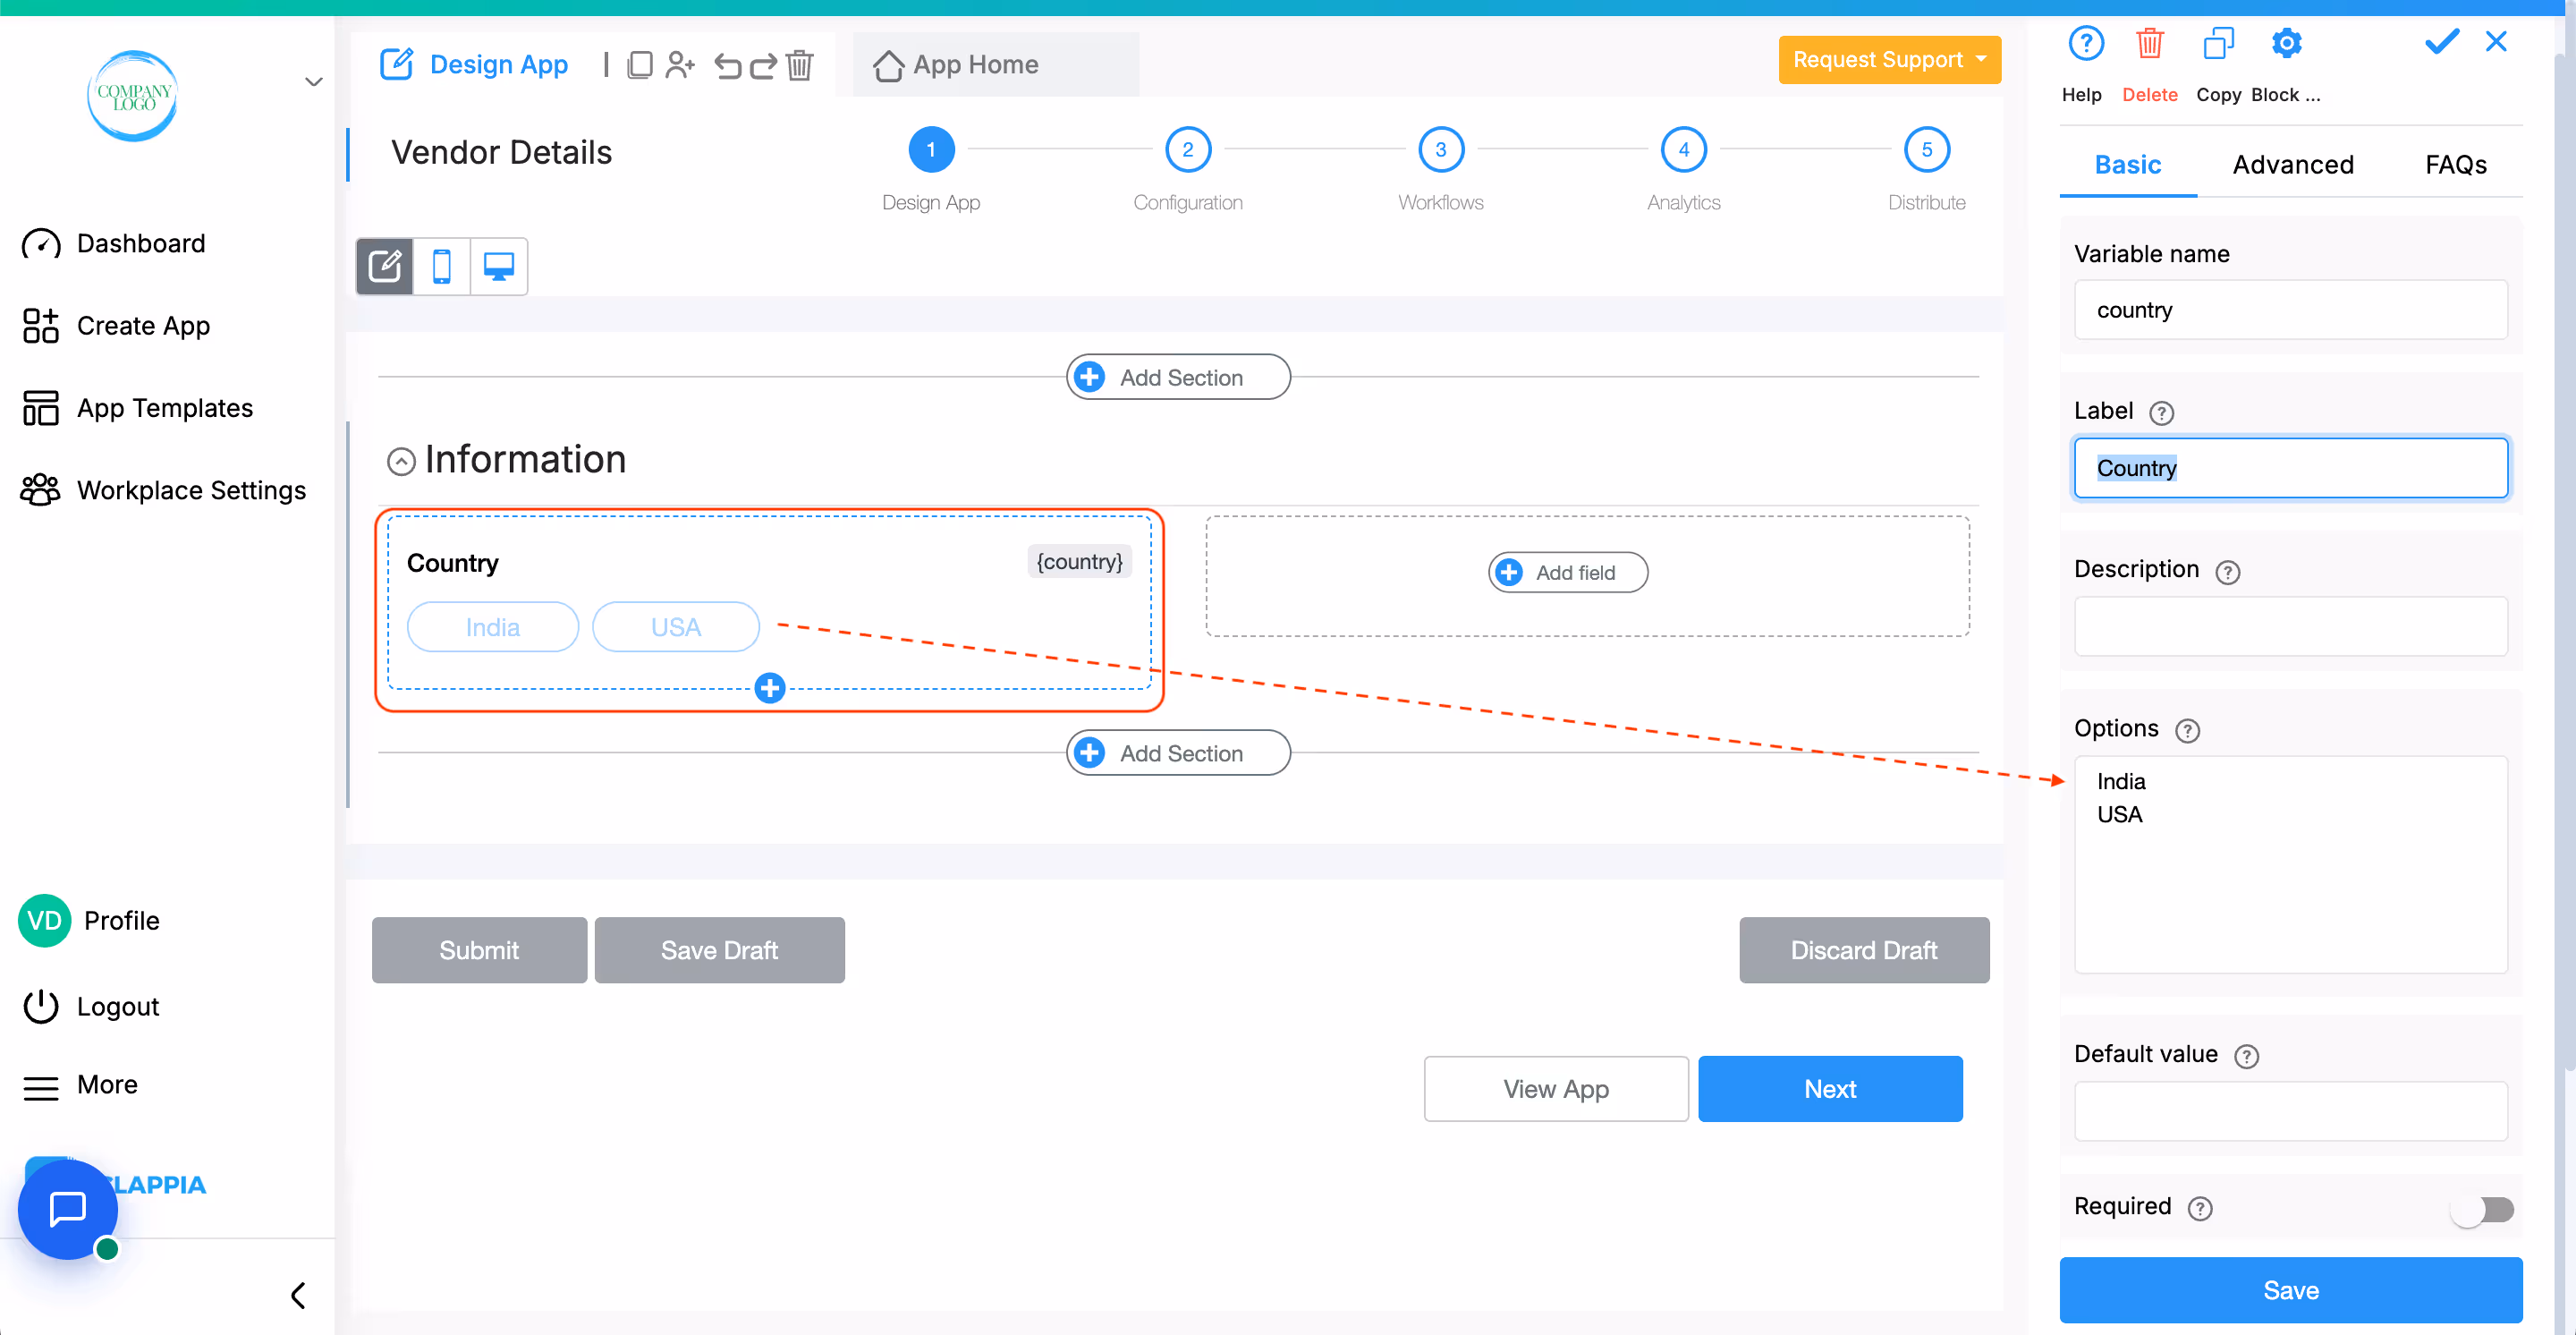
Task: Toggle the Required switch
Action: [2481, 1209]
